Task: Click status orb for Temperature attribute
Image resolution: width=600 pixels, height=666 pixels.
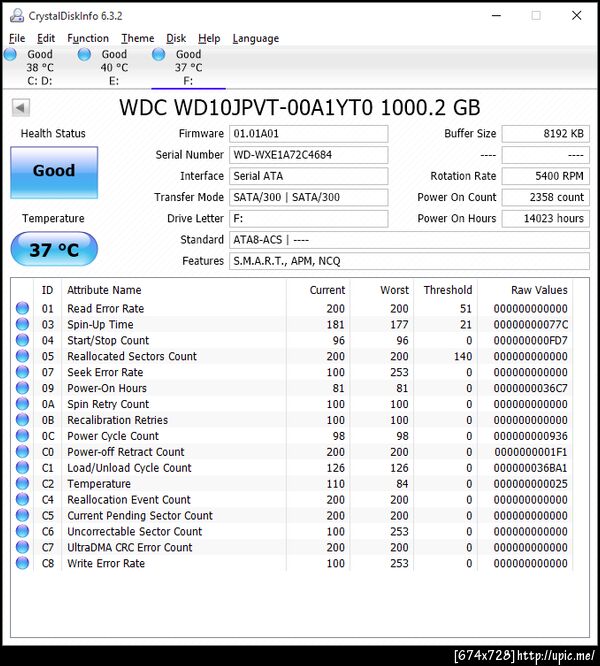Action: click(22, 484)
